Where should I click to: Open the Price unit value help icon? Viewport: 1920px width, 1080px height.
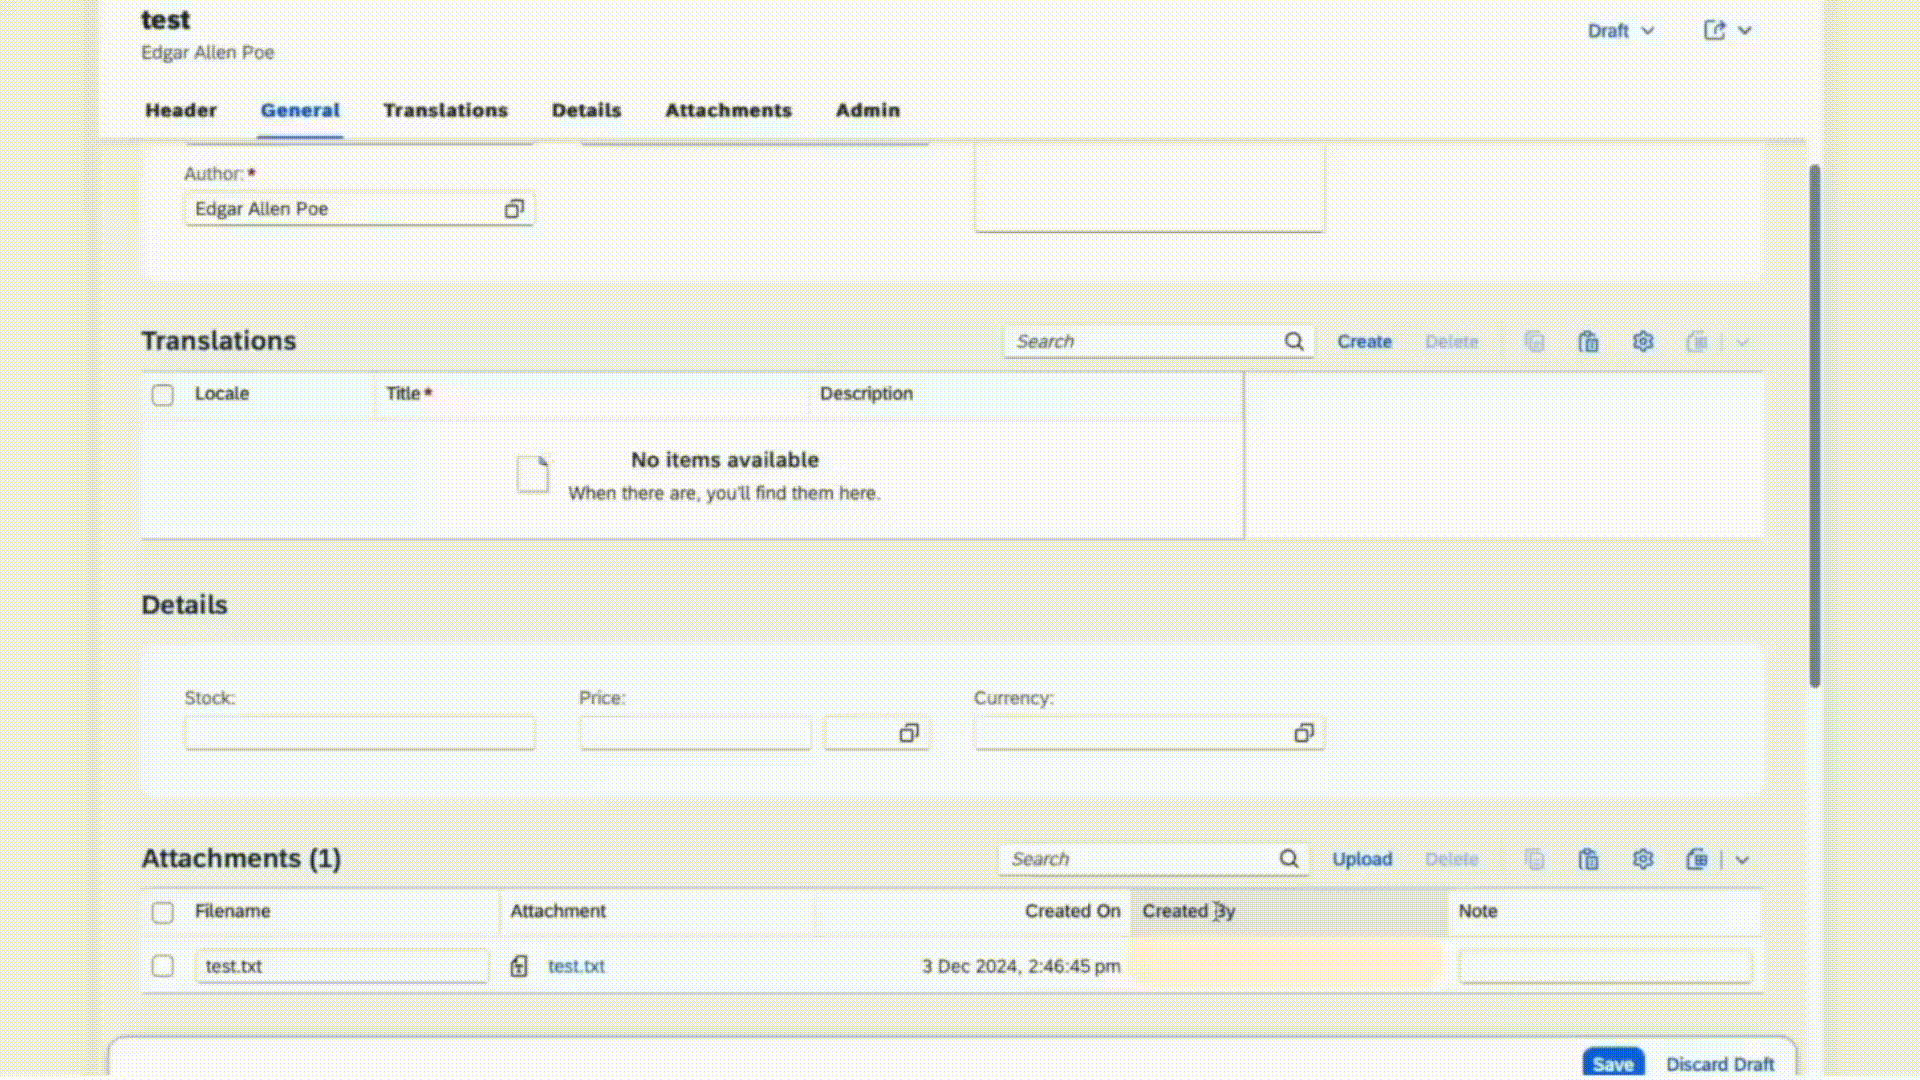[x=908, y=733]
